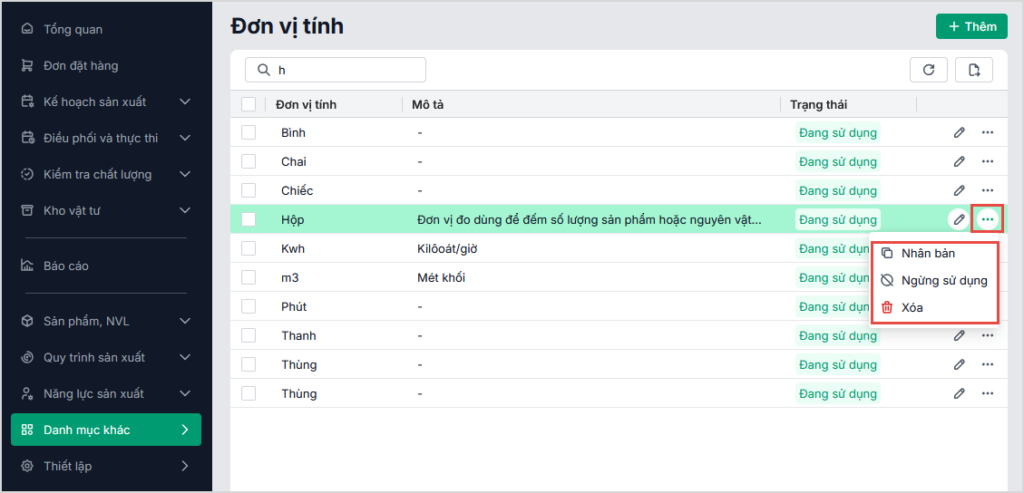This screenshot has height=493, width=1024.
Task: Click the Báo cáo chart icon
Action: tap(27, 266)
